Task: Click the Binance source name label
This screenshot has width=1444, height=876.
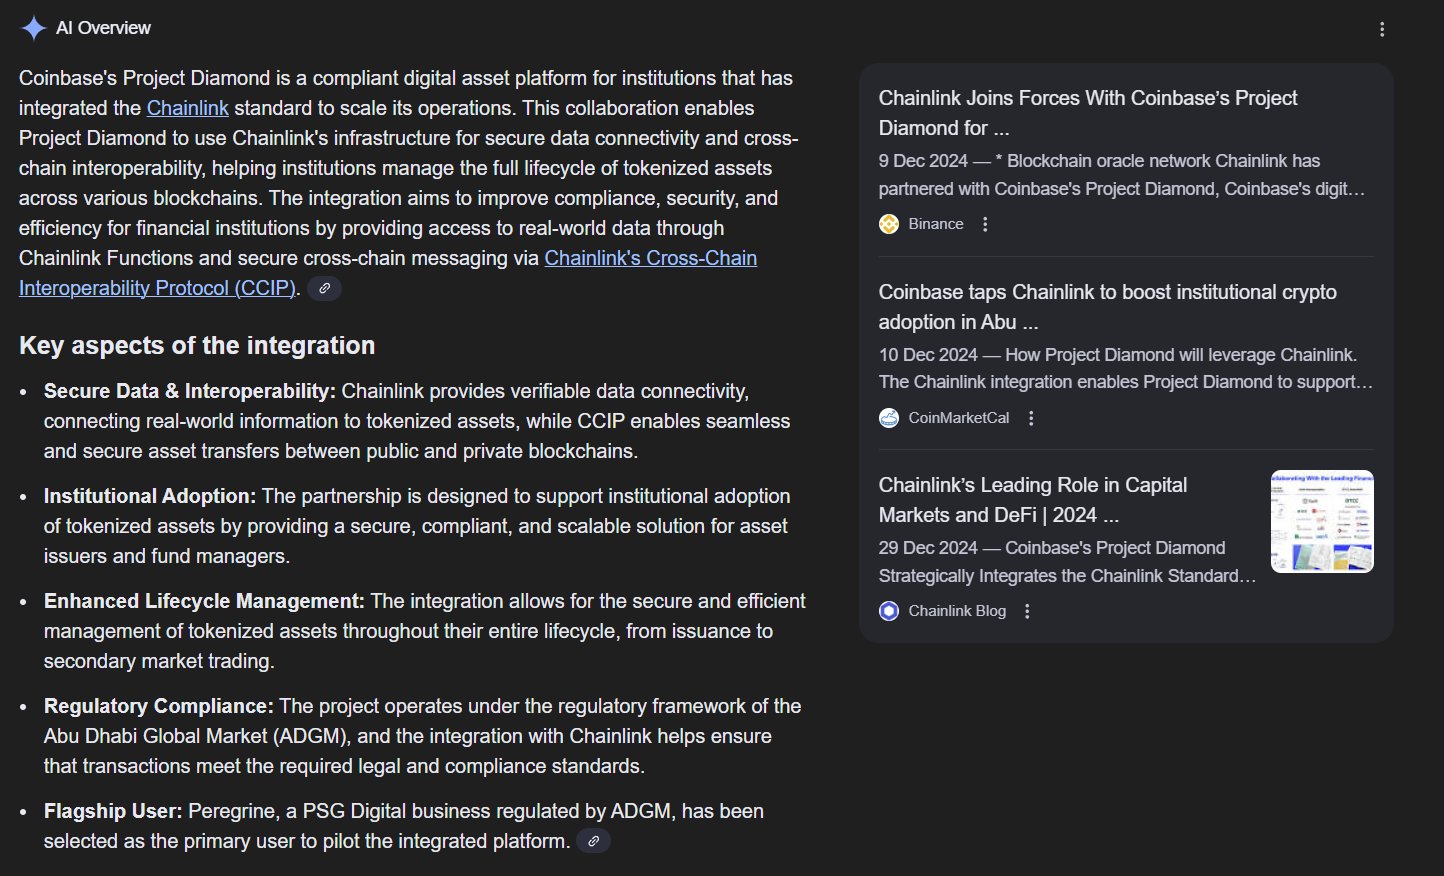Action: click(x=936, y=224)
